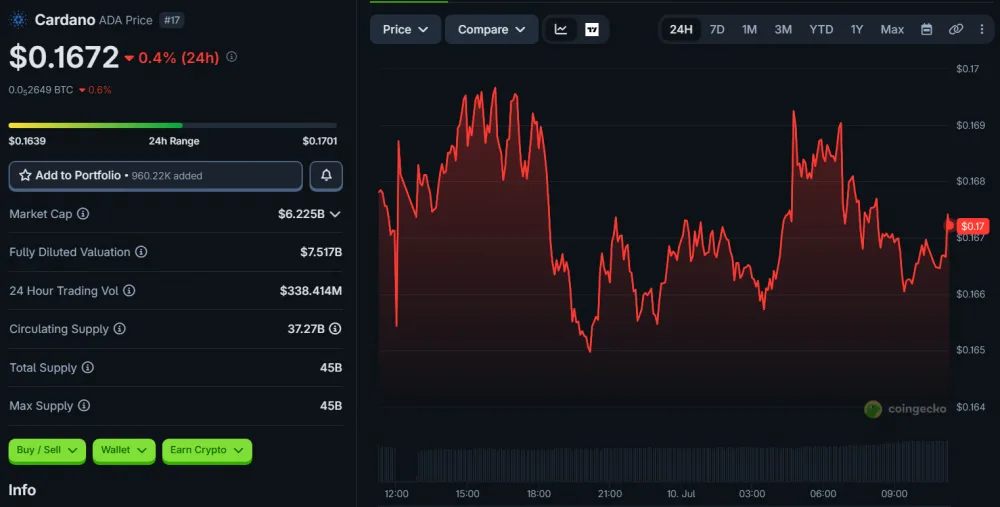Select the Max time range tab
The image size is (1000, 507).
click(x=892, y=29)
